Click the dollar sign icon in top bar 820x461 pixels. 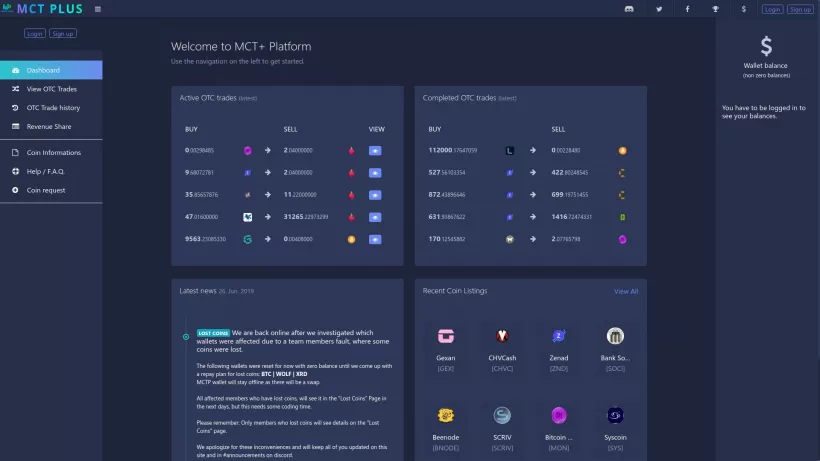point(743,9)
